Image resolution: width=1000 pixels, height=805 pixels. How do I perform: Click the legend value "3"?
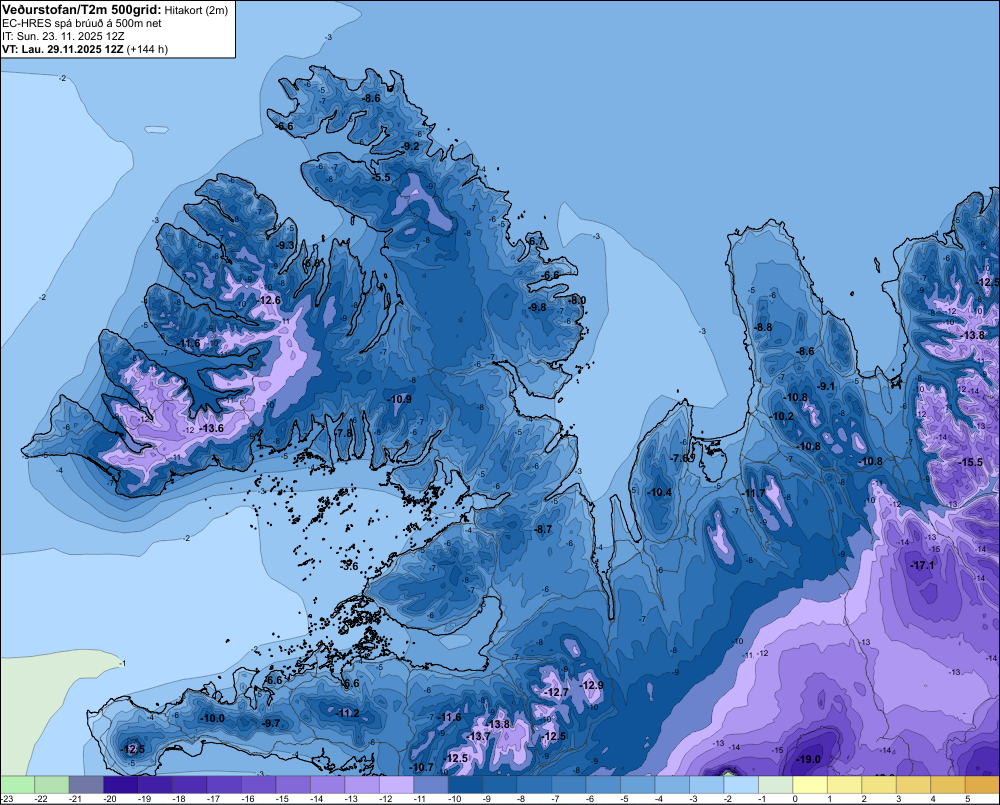(x=899, y=799)
